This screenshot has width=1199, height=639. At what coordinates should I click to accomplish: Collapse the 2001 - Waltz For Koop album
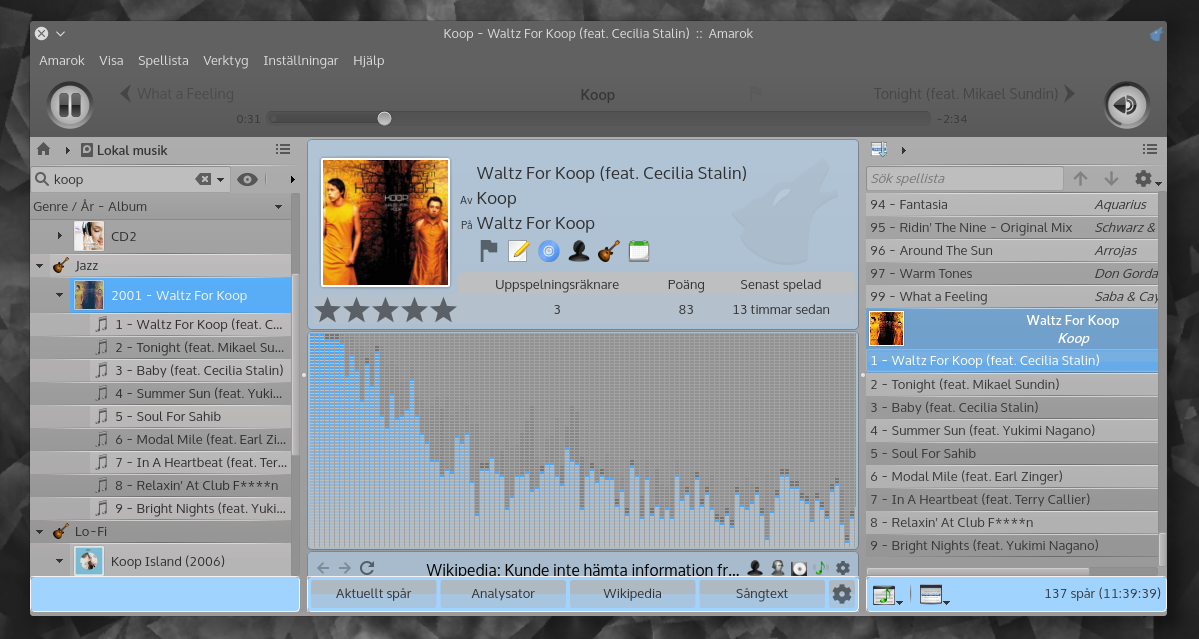(x=60, y=295)
